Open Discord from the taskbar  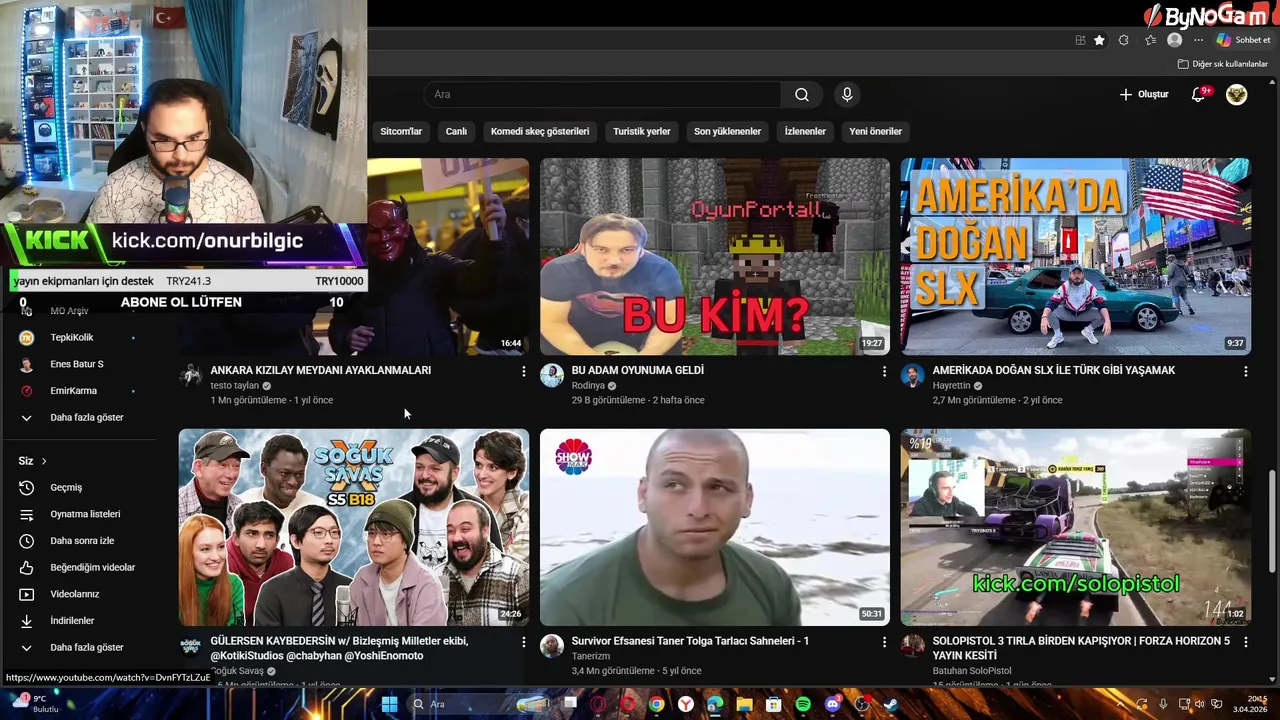click(x=833, y=704)
